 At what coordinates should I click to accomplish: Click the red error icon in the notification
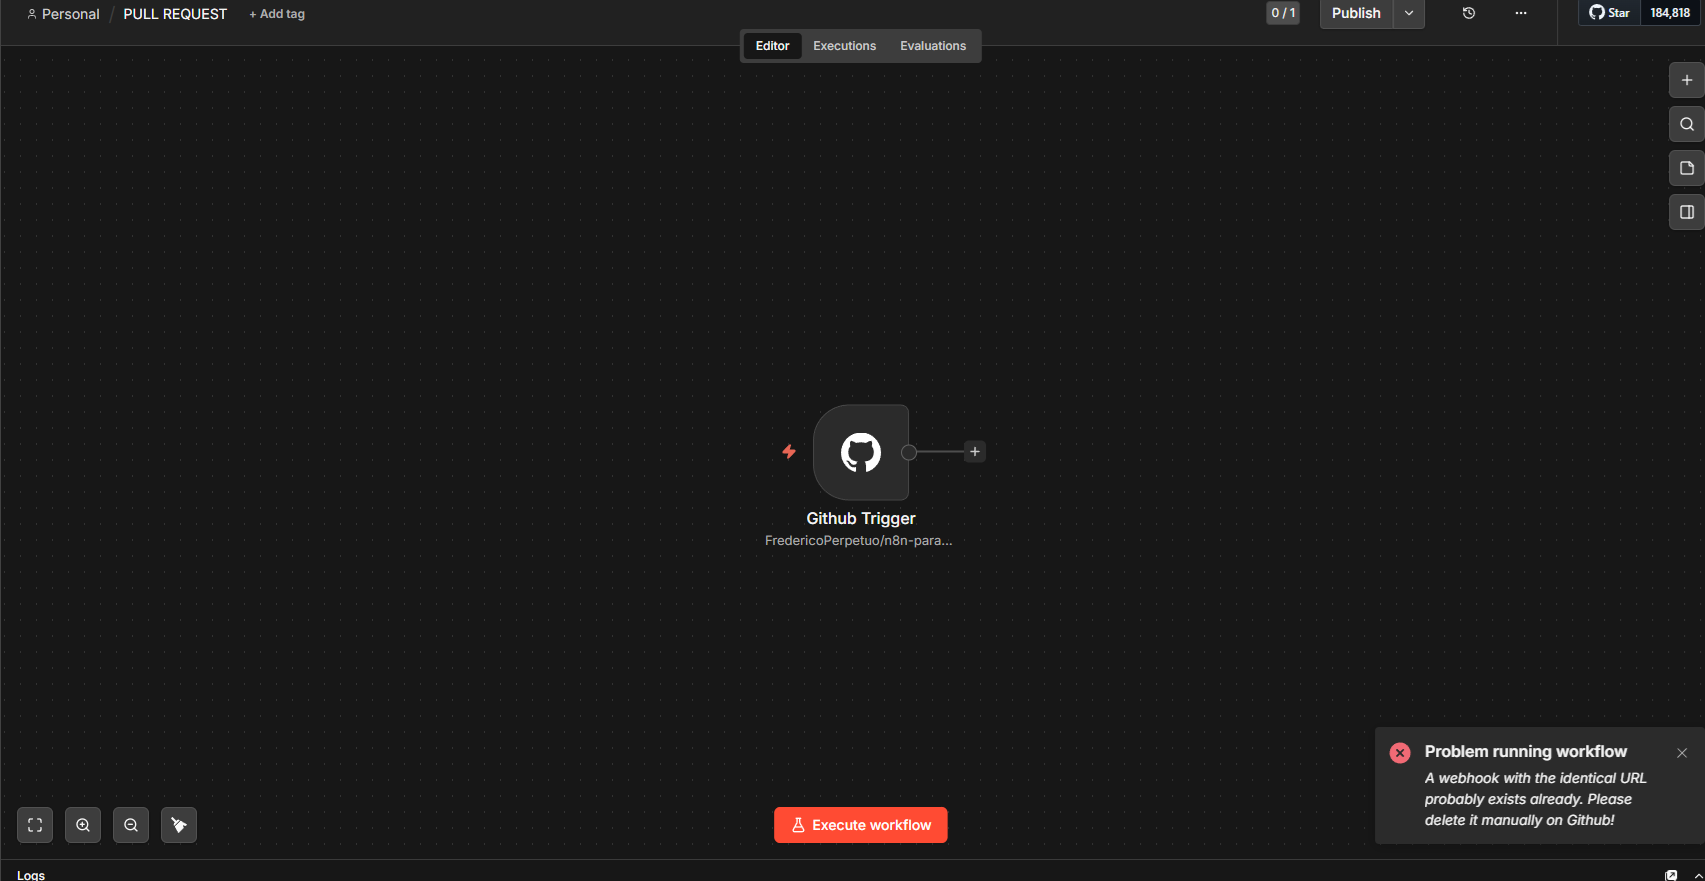click(1400, 753)
